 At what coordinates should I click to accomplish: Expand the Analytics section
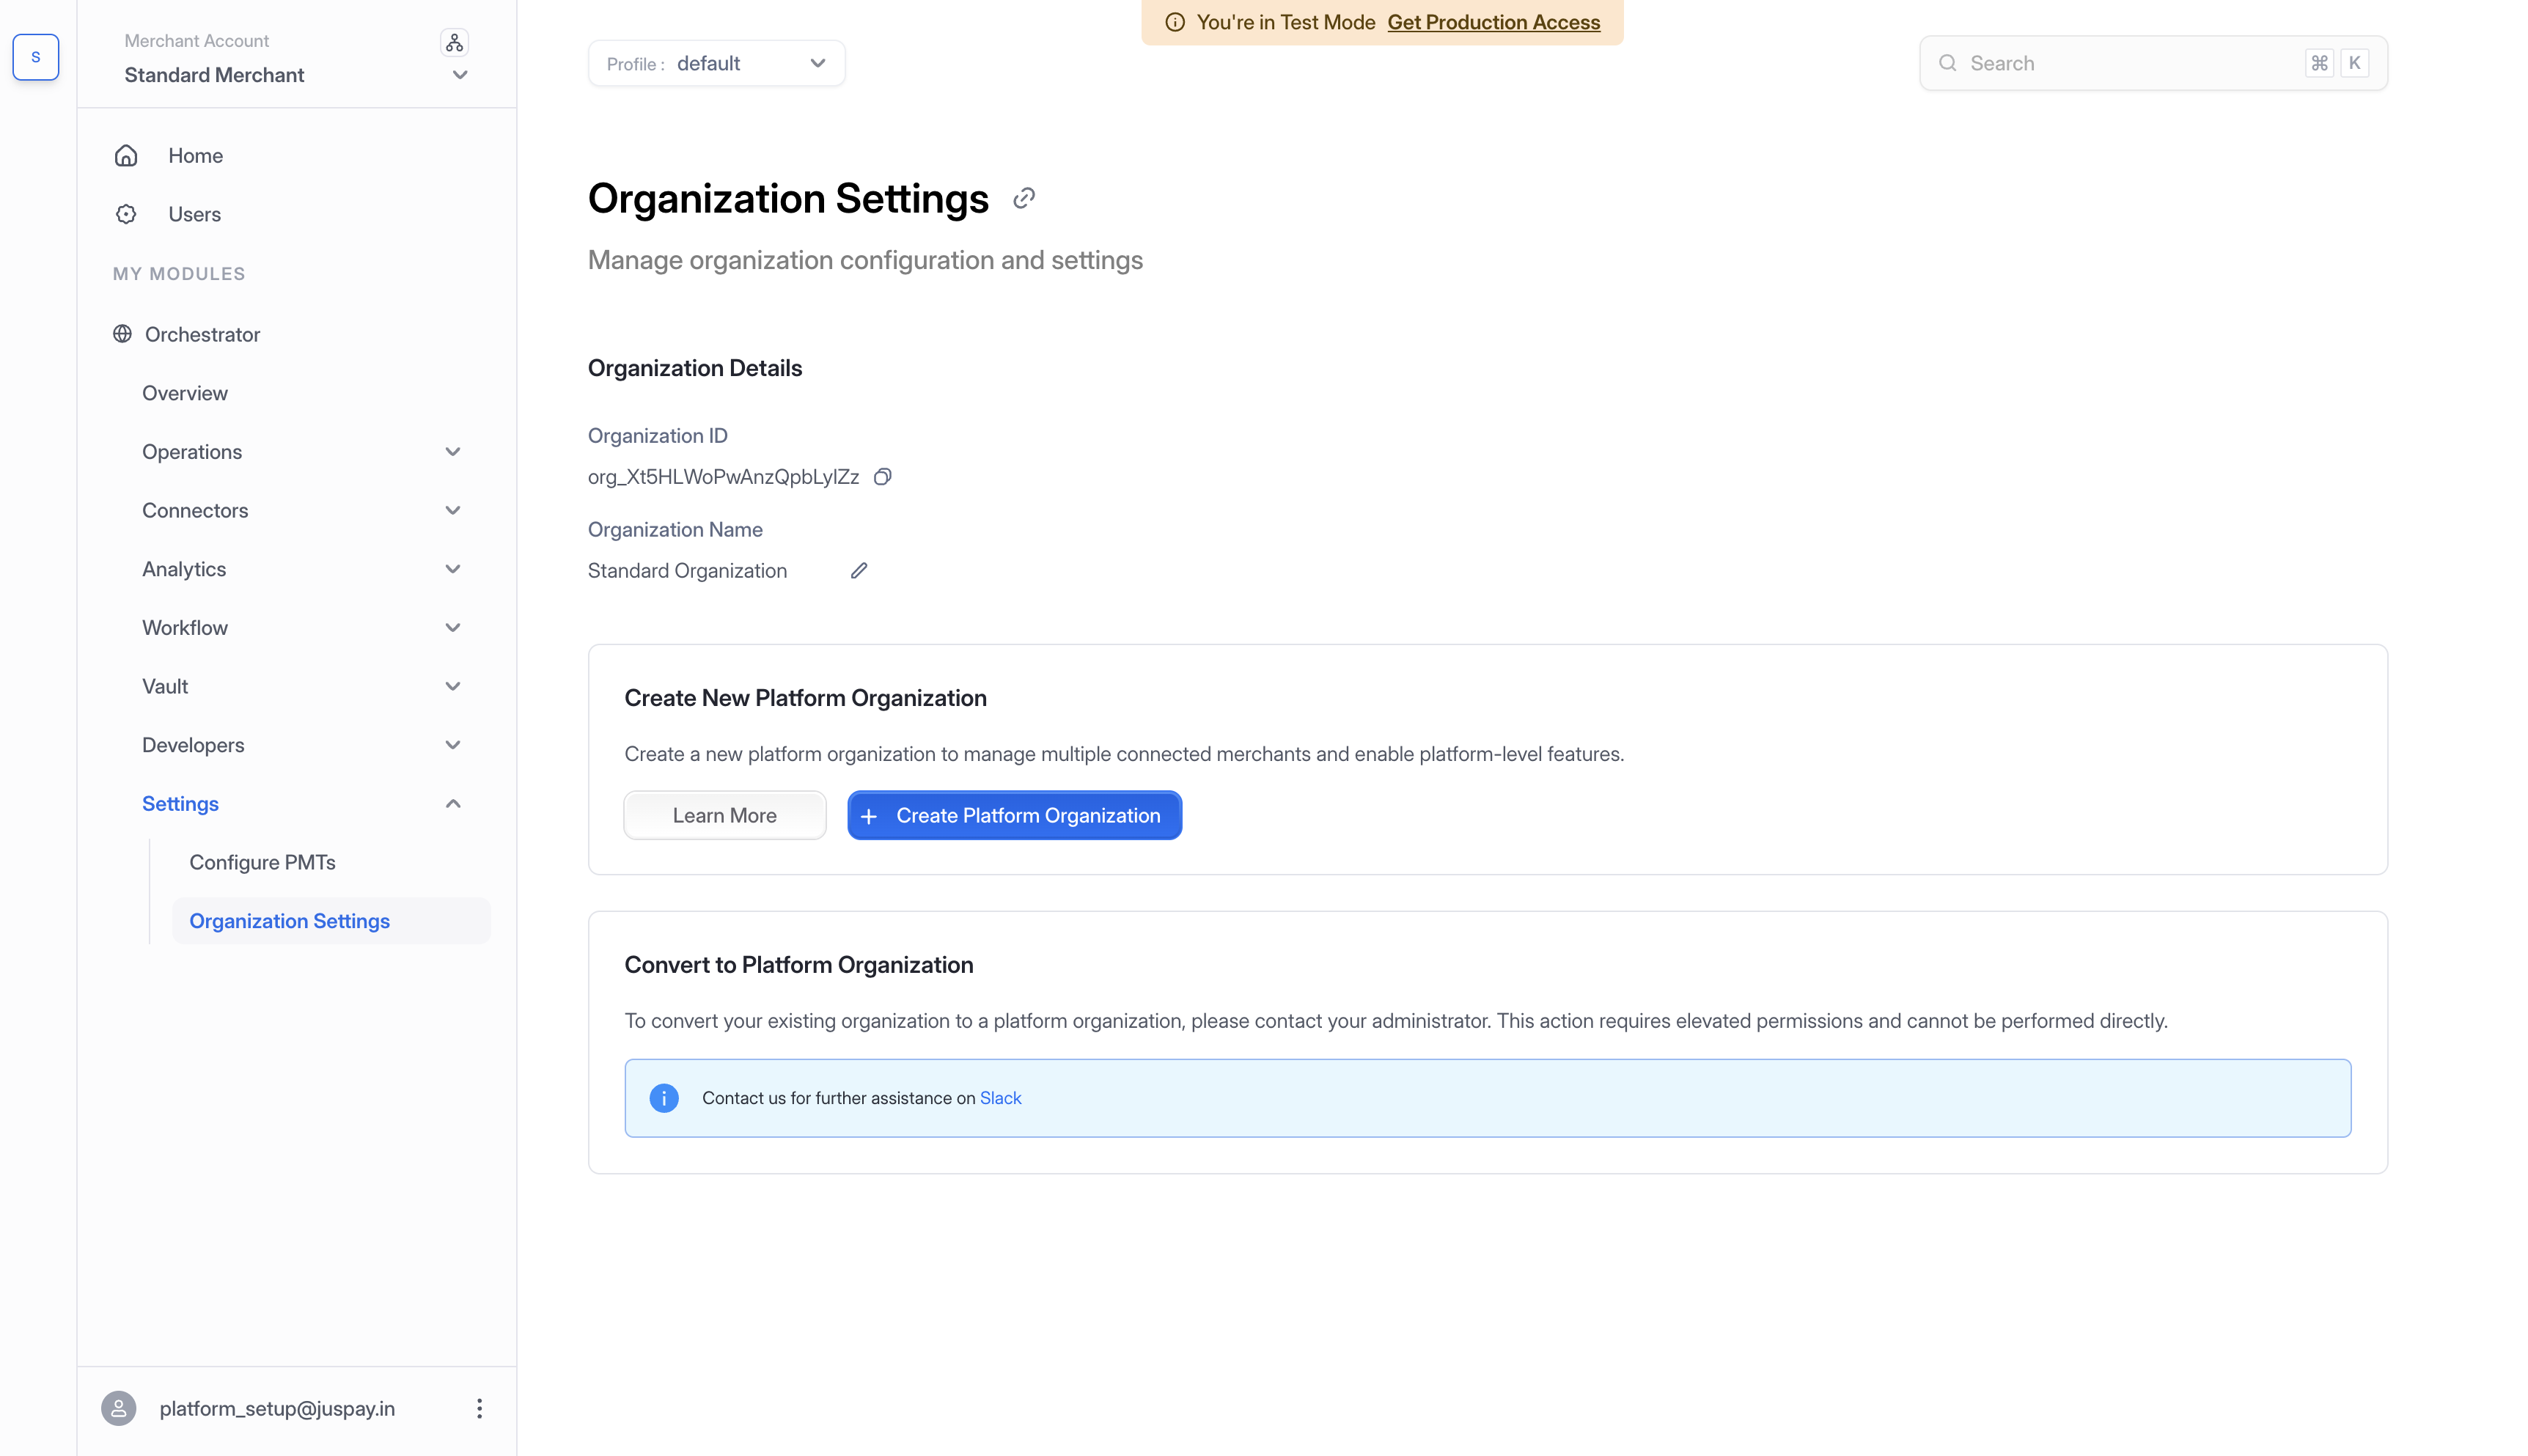452,569
